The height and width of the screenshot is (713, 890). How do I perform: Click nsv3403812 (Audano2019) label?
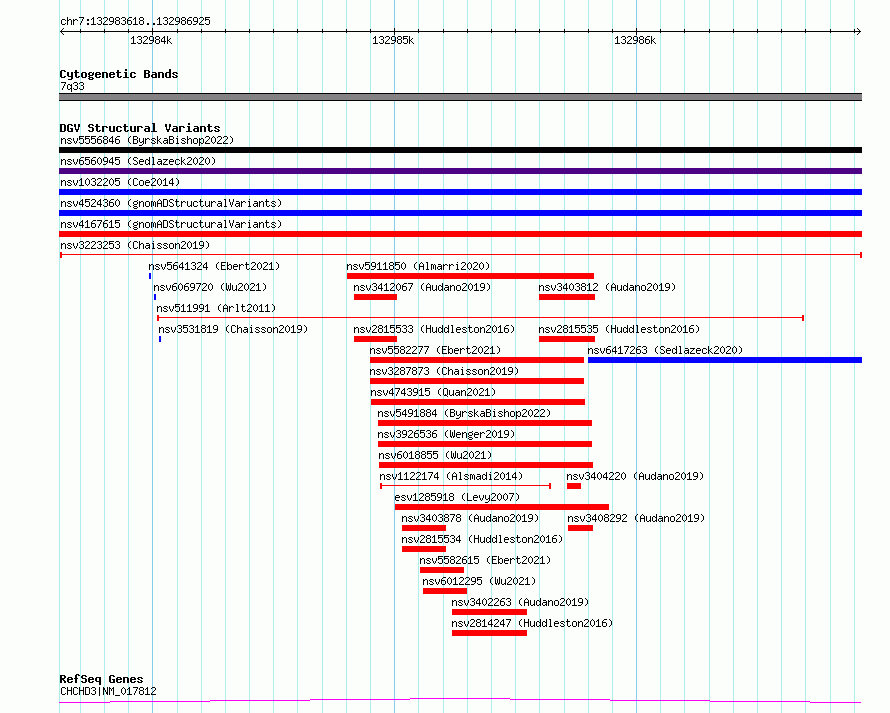tap(607, 287)
